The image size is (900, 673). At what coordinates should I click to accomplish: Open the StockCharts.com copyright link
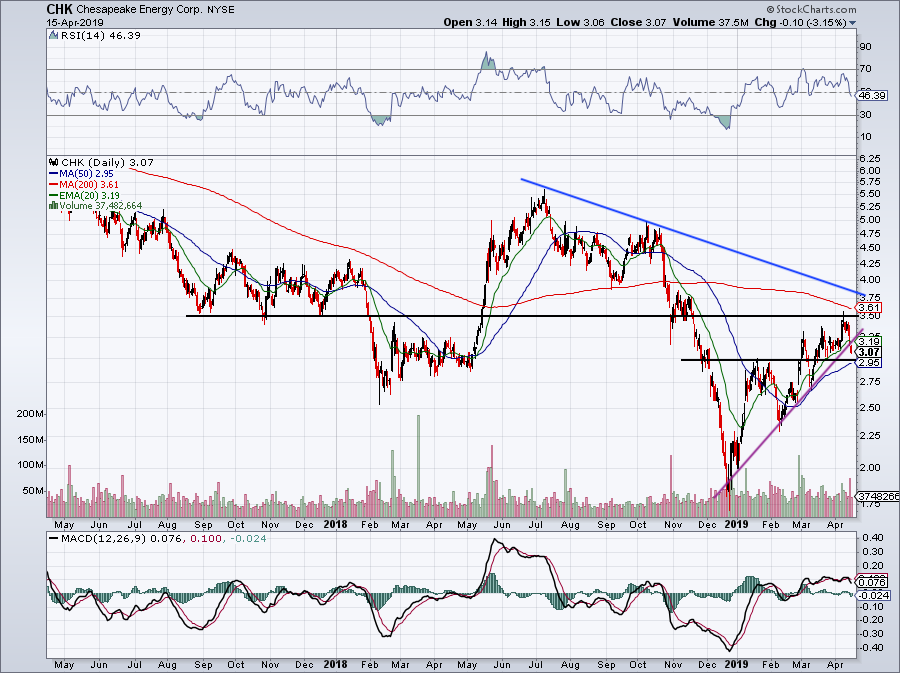coord(812,9)
